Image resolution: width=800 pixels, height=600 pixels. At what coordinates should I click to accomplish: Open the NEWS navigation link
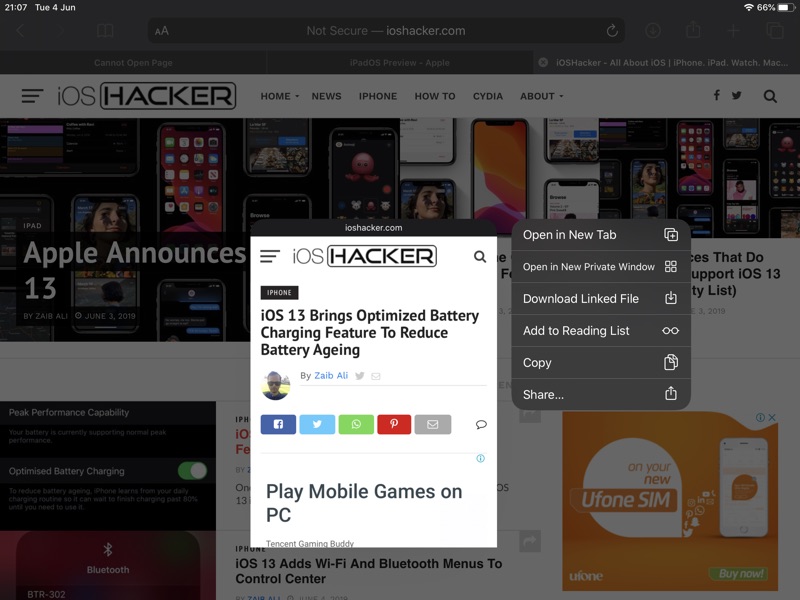(327, 96)
